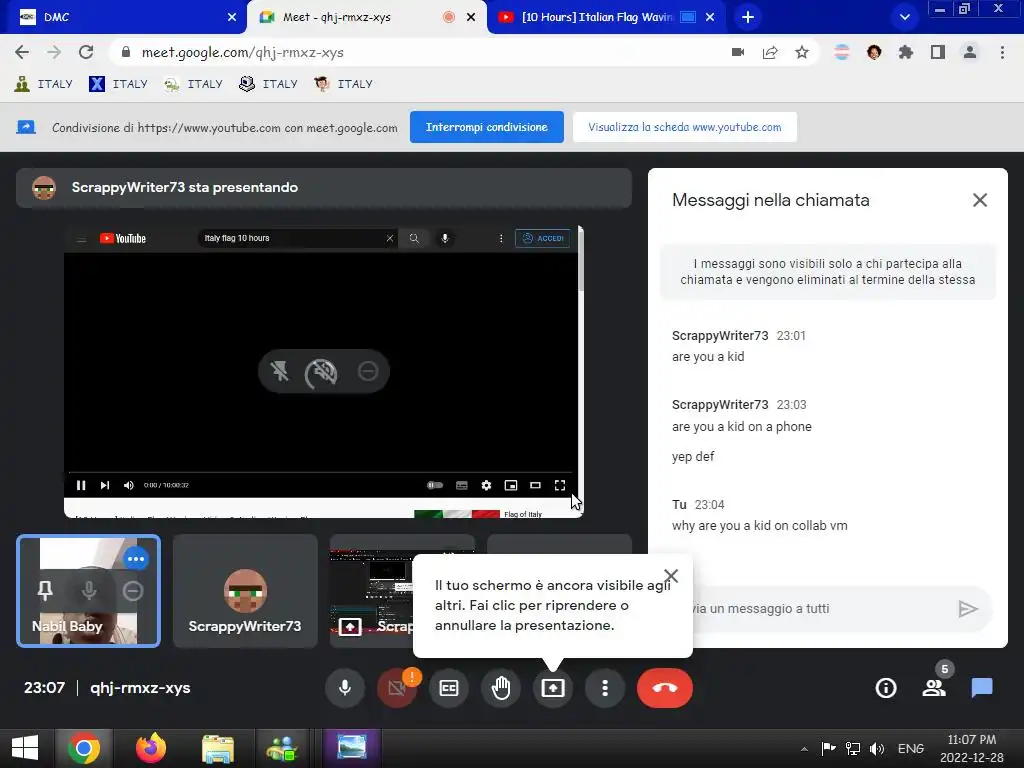This screenshot has width=1024, height=768.
Task: Open Windows Start menu
Action: 25,748
